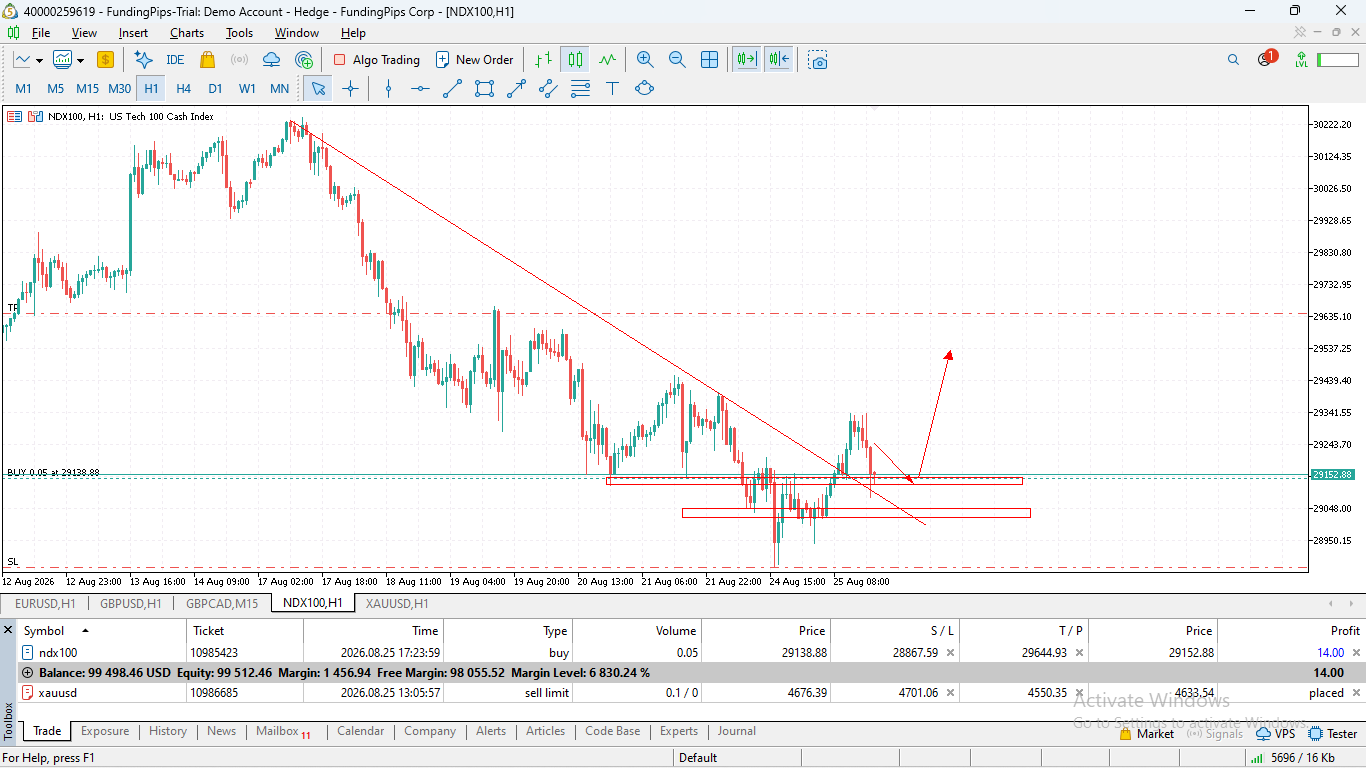1366x768 pixels.
Task: Open the Insert menu
Action: coord(133,33)
